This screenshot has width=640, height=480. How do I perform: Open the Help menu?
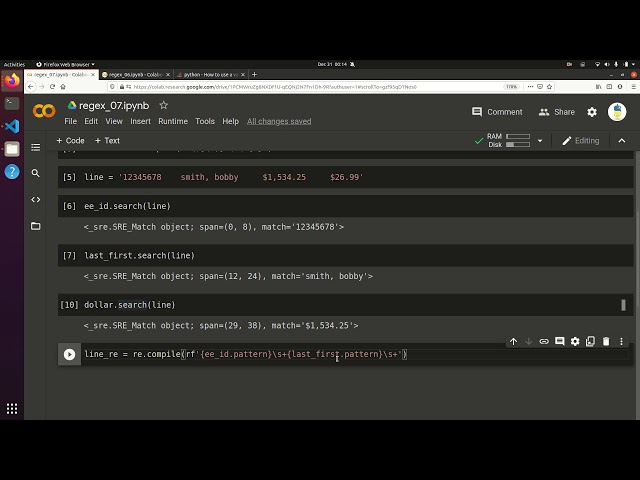[x=231, y=121]
